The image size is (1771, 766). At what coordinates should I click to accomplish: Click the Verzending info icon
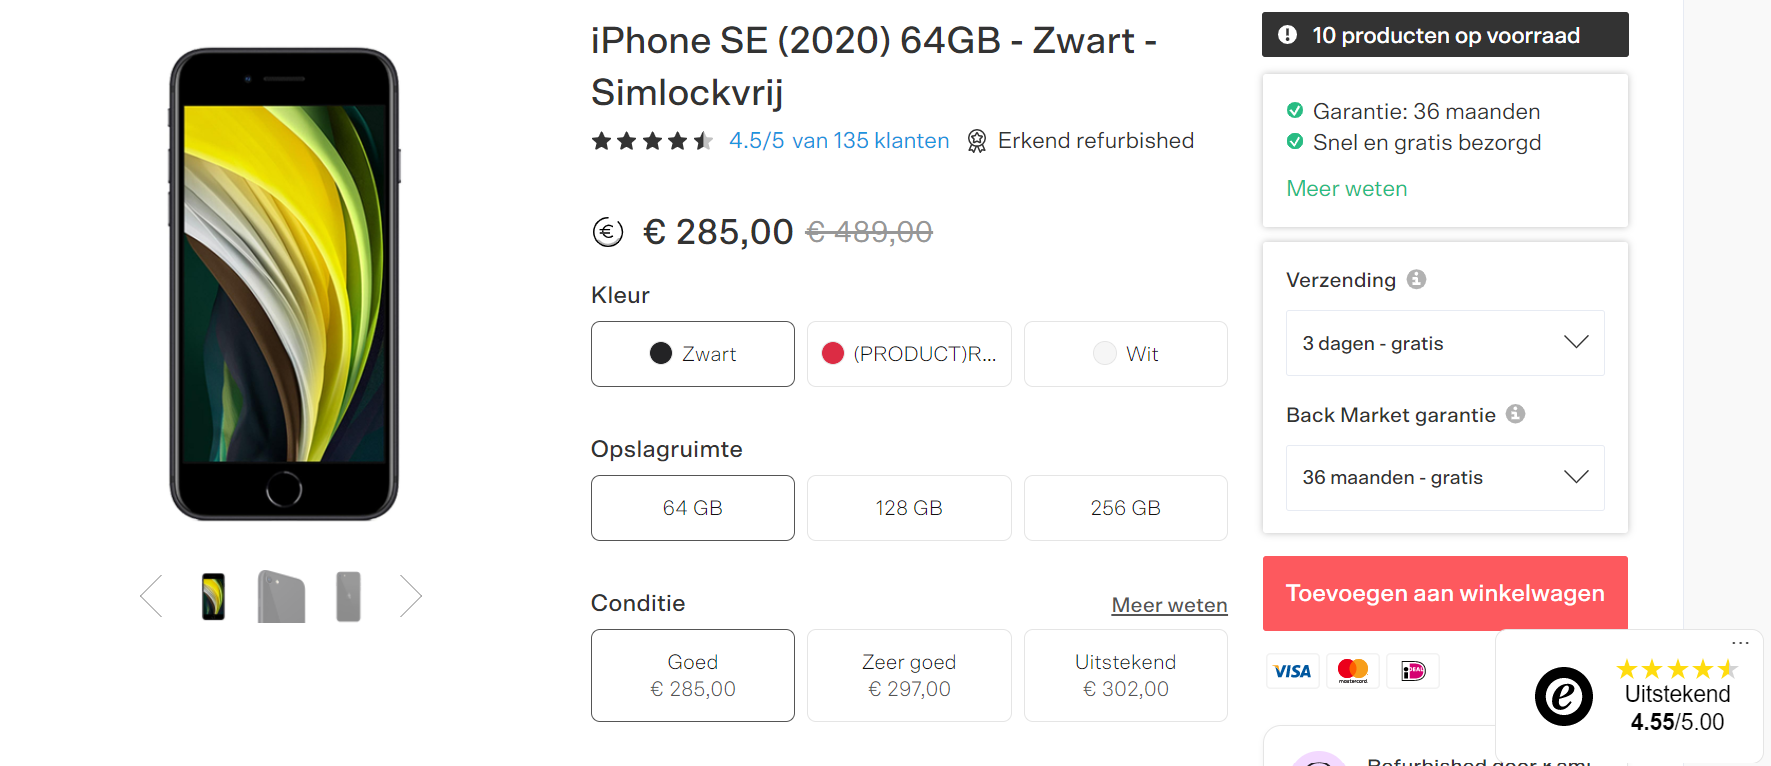tap(1416, 279)
